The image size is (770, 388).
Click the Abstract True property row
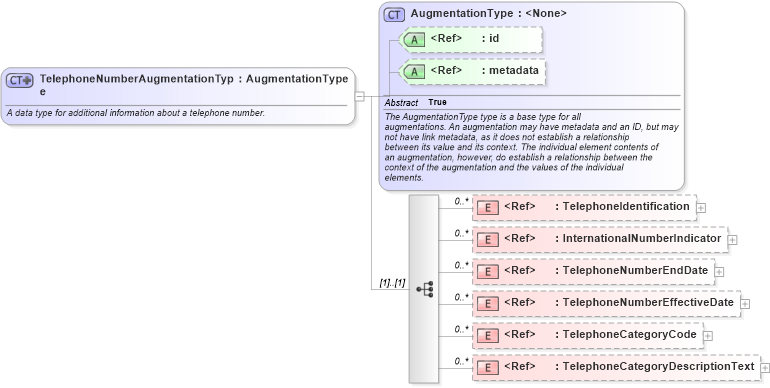click(x=532, y=102)
